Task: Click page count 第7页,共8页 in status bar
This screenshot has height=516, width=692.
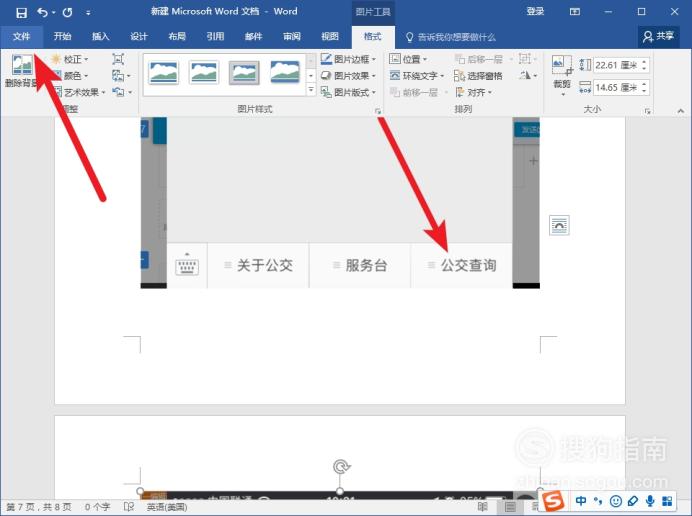Action: (39, 507)
